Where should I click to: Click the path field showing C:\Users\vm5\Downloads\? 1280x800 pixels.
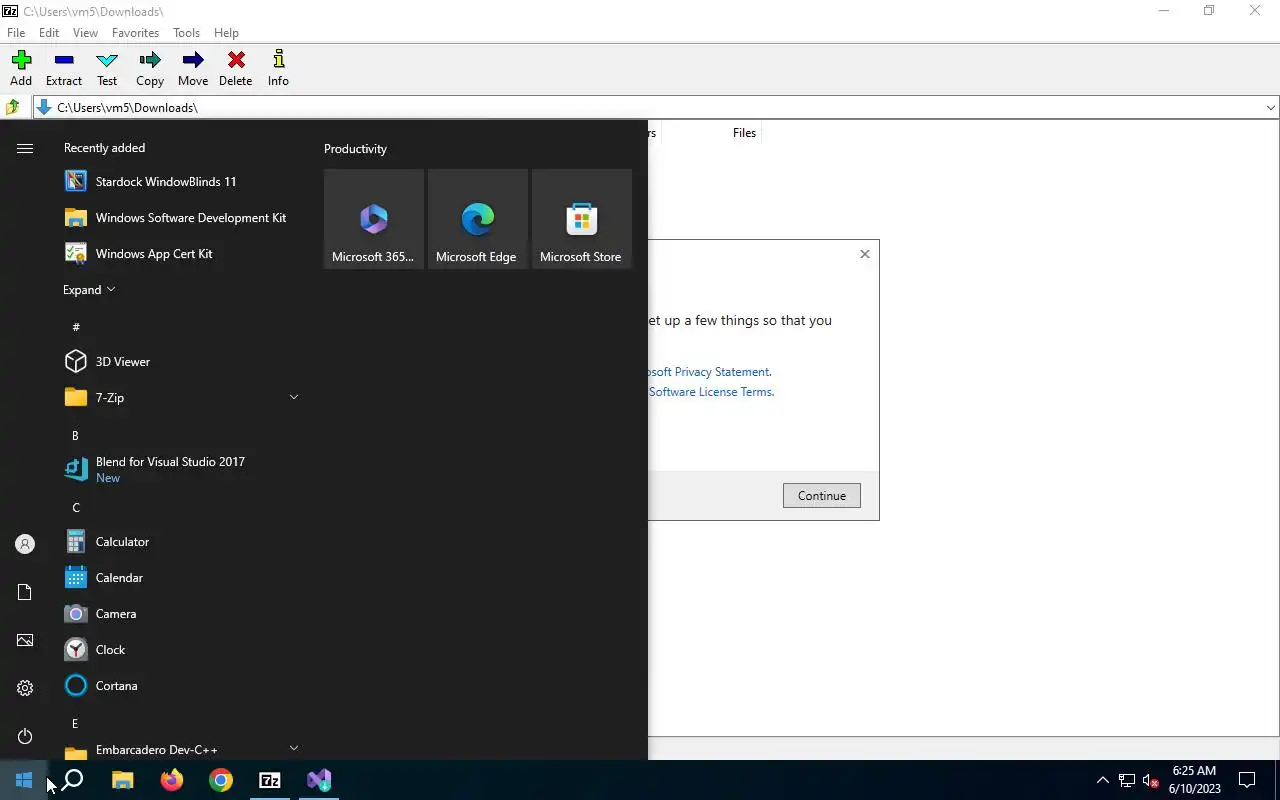(648, 107)
